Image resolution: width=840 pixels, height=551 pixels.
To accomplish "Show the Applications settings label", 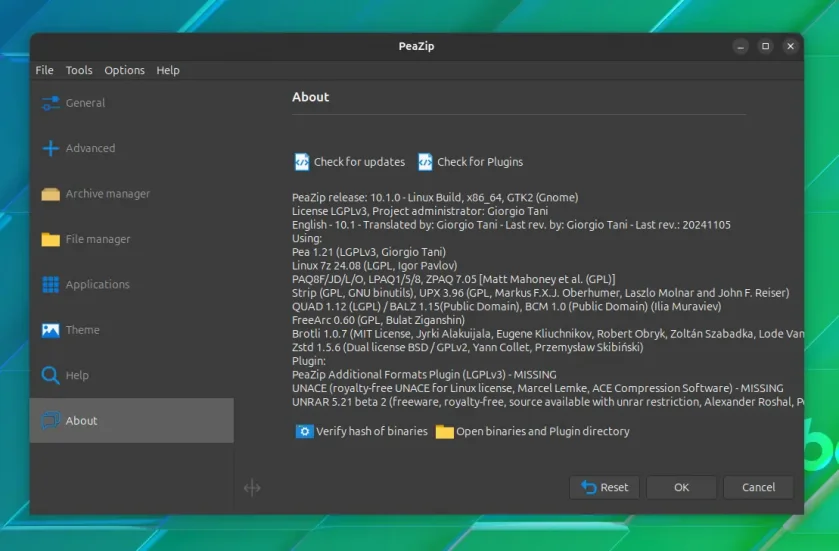I will click(x=98, y=284).
